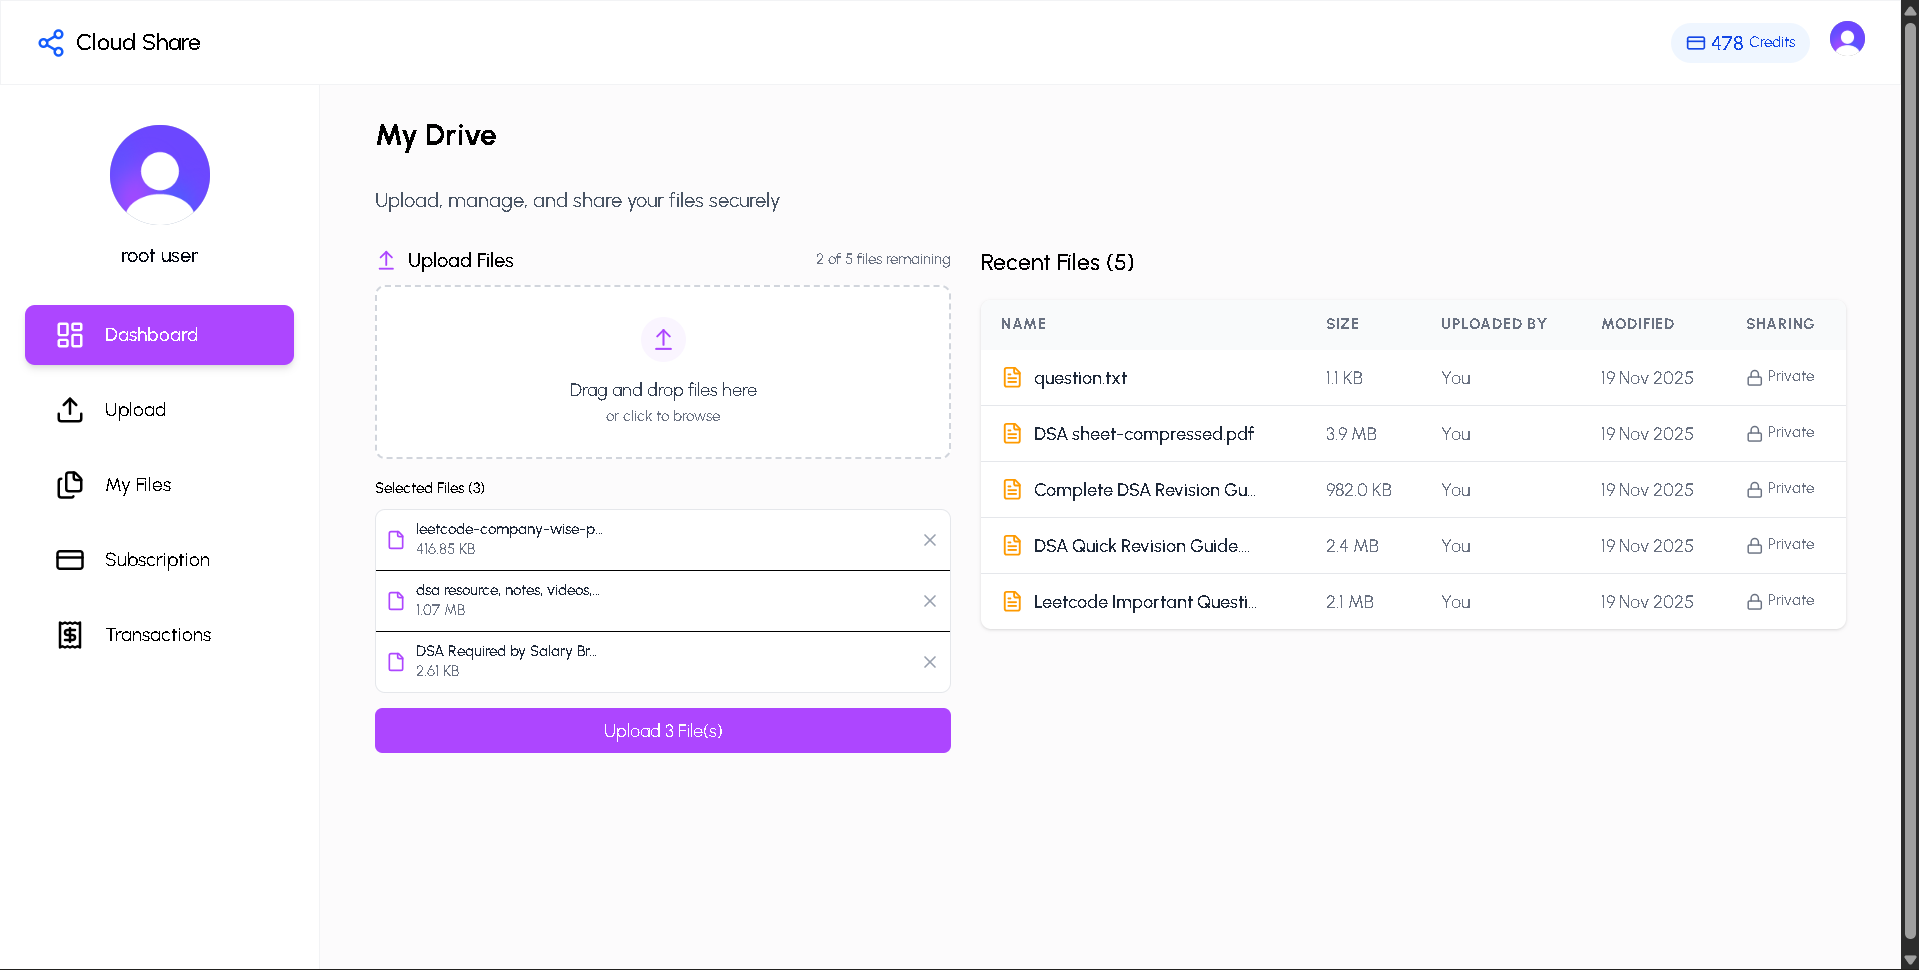
Task: Click the Upload 3 File(s) button
Action: [x=663, y=731]
